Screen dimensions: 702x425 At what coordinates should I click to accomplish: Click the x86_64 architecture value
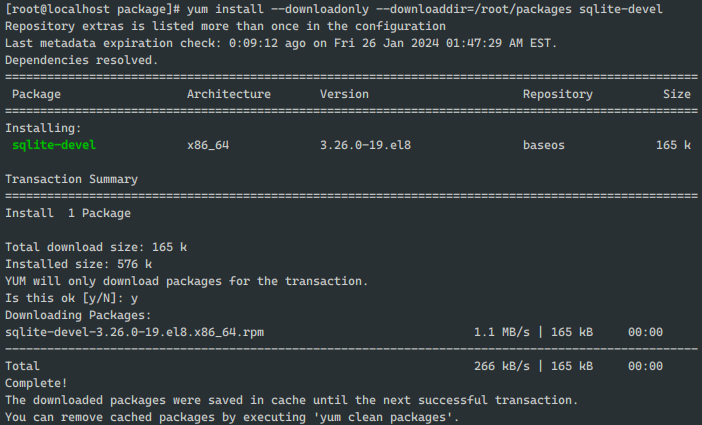(208, 145)
